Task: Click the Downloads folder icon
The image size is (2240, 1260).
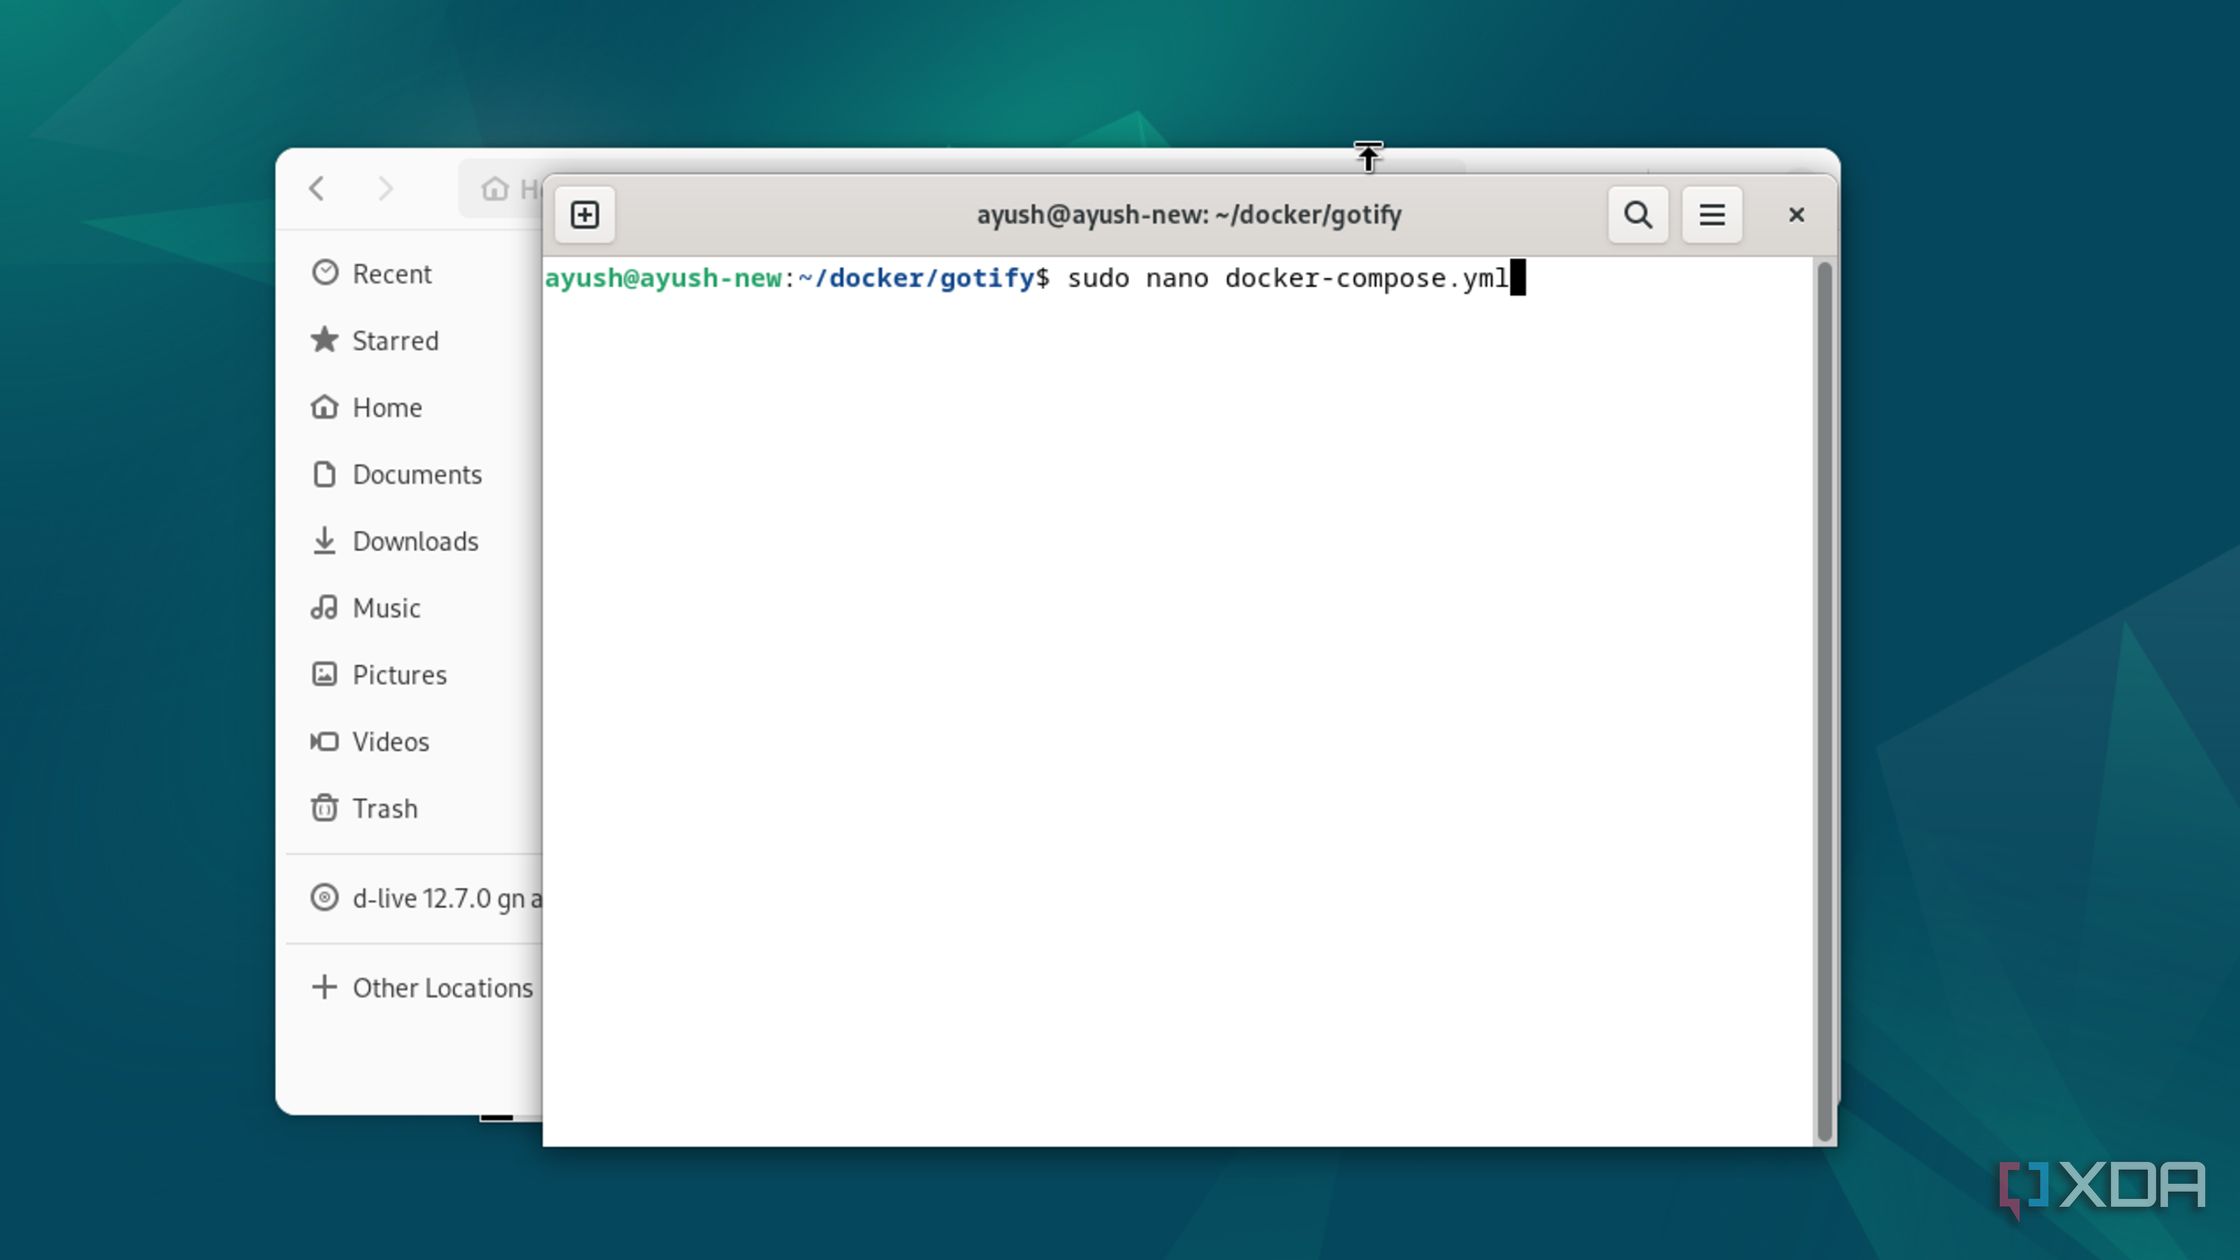Action: coord(324,541)
